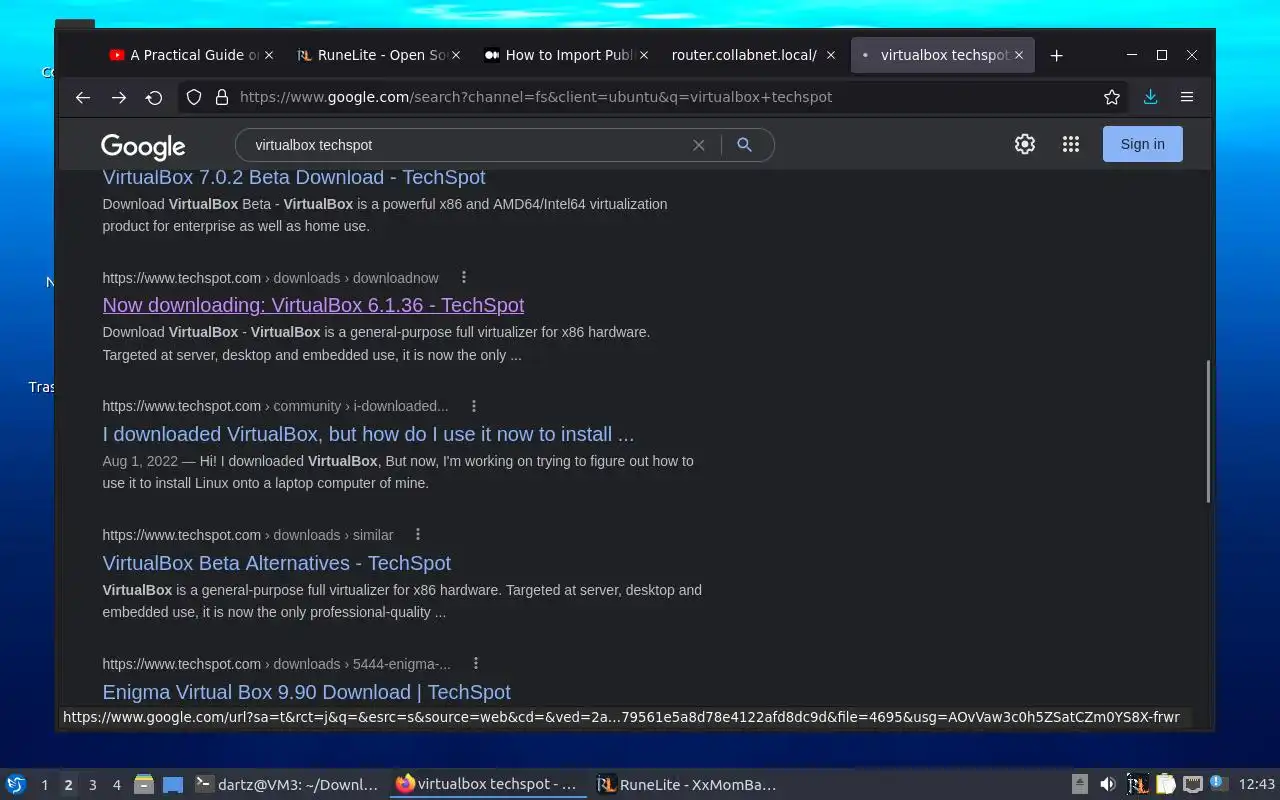Click the Firefox virtualbox techspot taskbar item
The width and height of the screenshot is (1280, 800).
click(487, 785)
